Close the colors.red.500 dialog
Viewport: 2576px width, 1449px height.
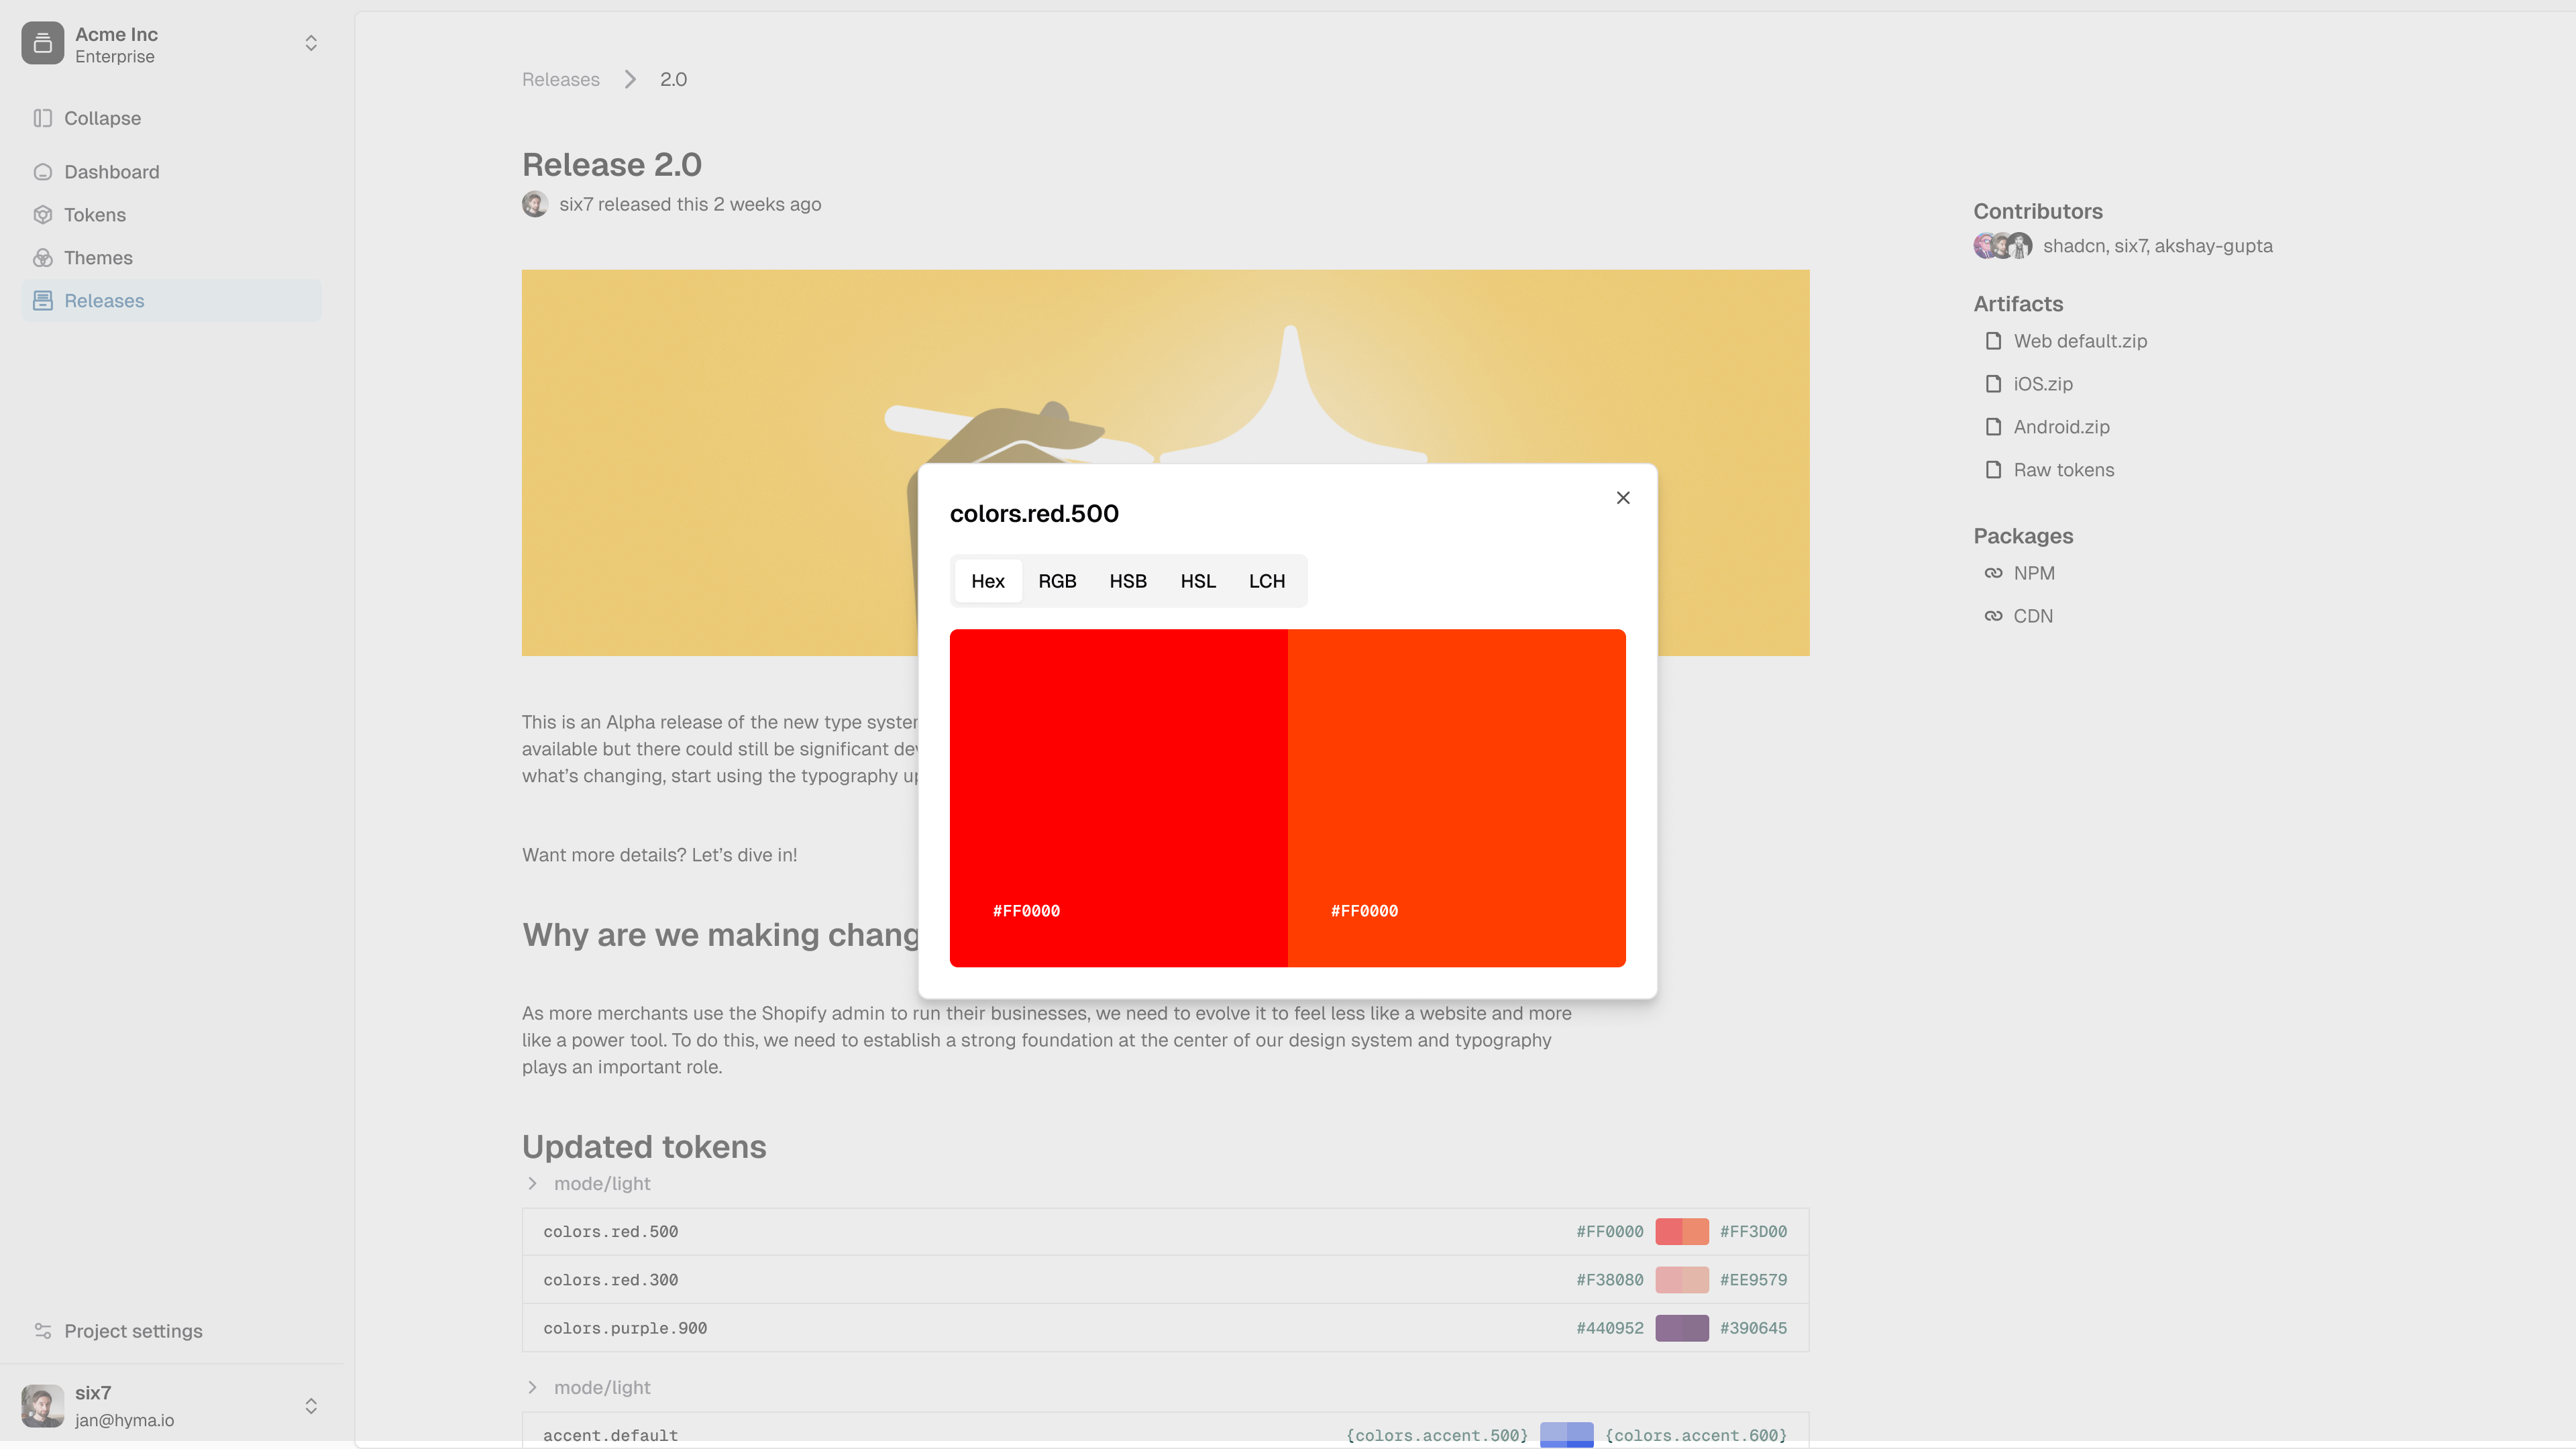pos(1623,498)
